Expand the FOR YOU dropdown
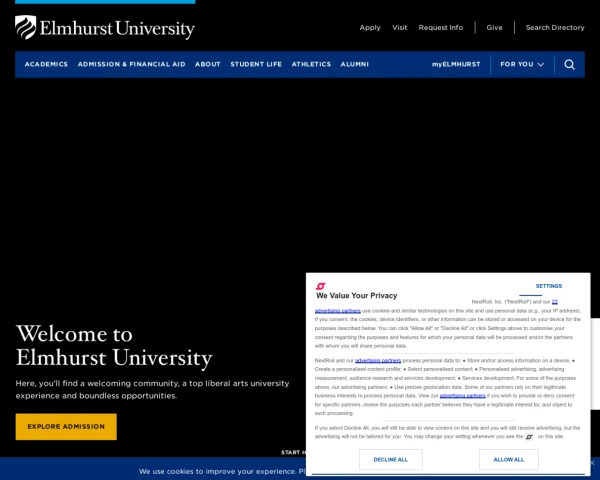Image resolution: width=600 pixels, height=480 pixels. tap(522, 64)
